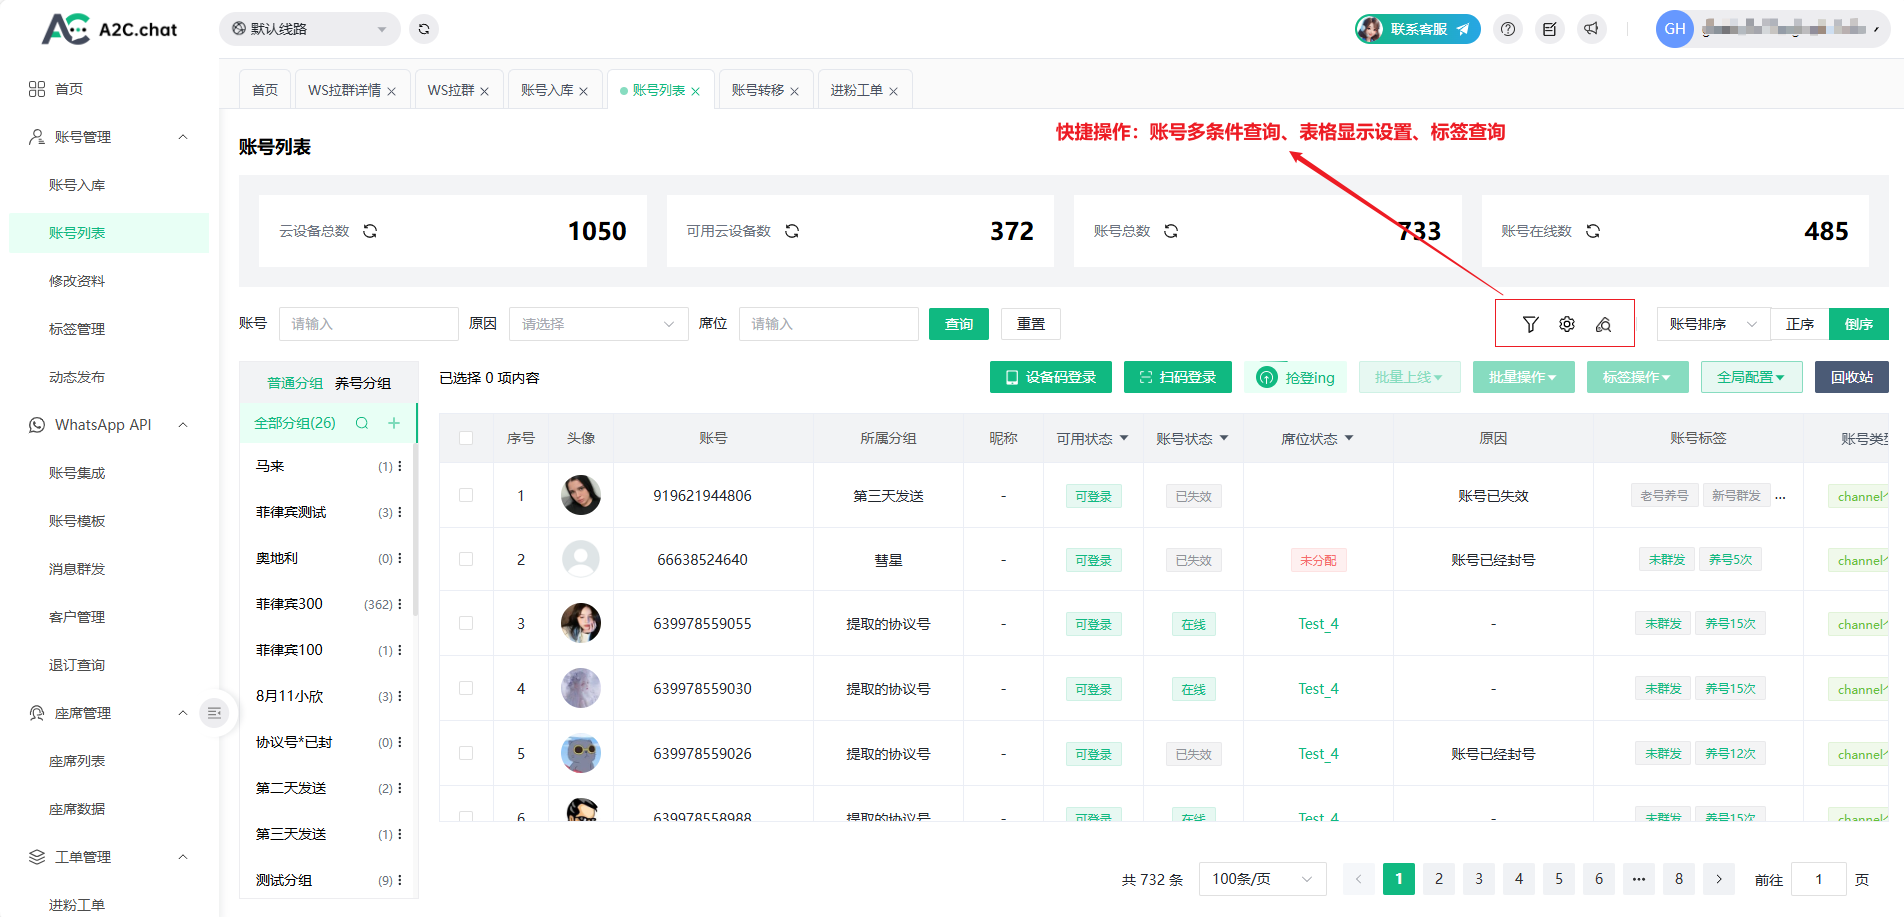Tick the select-all checkbox in table header
The image size is (1904, 917).
click(466, 438)
